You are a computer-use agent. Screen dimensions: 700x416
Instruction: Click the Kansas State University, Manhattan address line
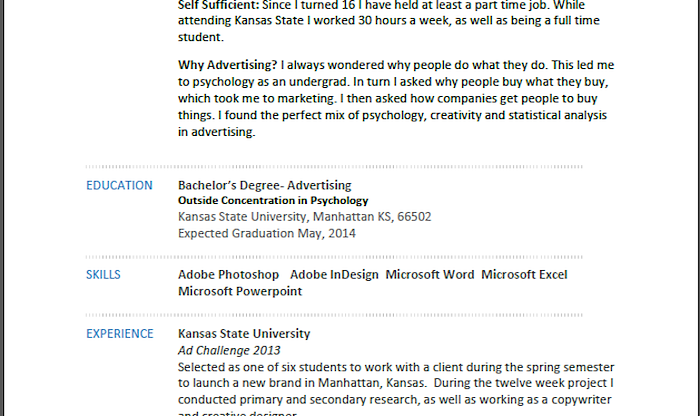[x=304, y=217]
